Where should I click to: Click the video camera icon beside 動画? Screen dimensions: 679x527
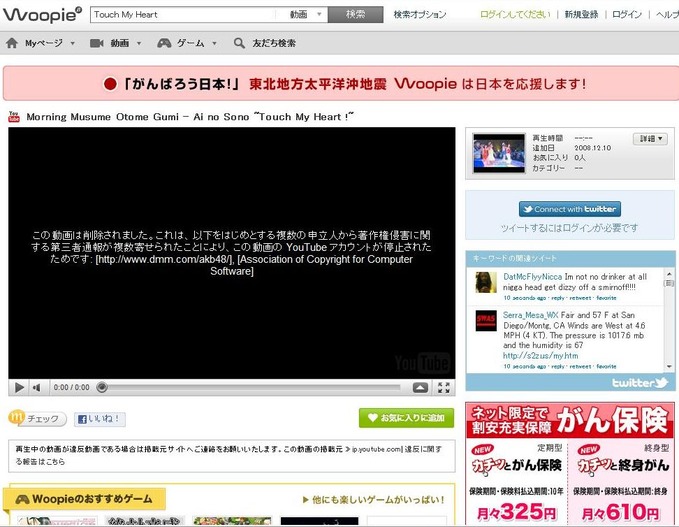tap(96, 43)
